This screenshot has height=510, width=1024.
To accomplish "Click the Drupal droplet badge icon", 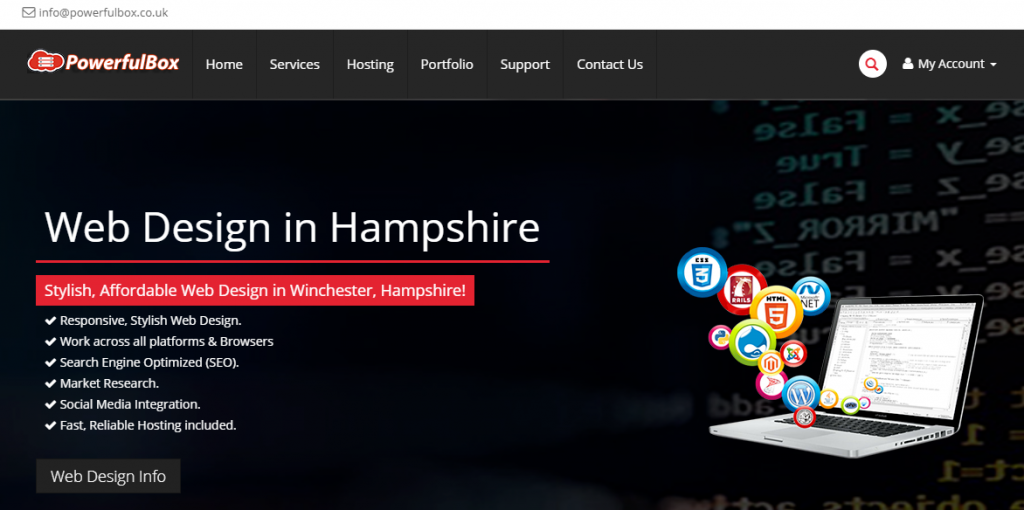I will tap(752, 343).
